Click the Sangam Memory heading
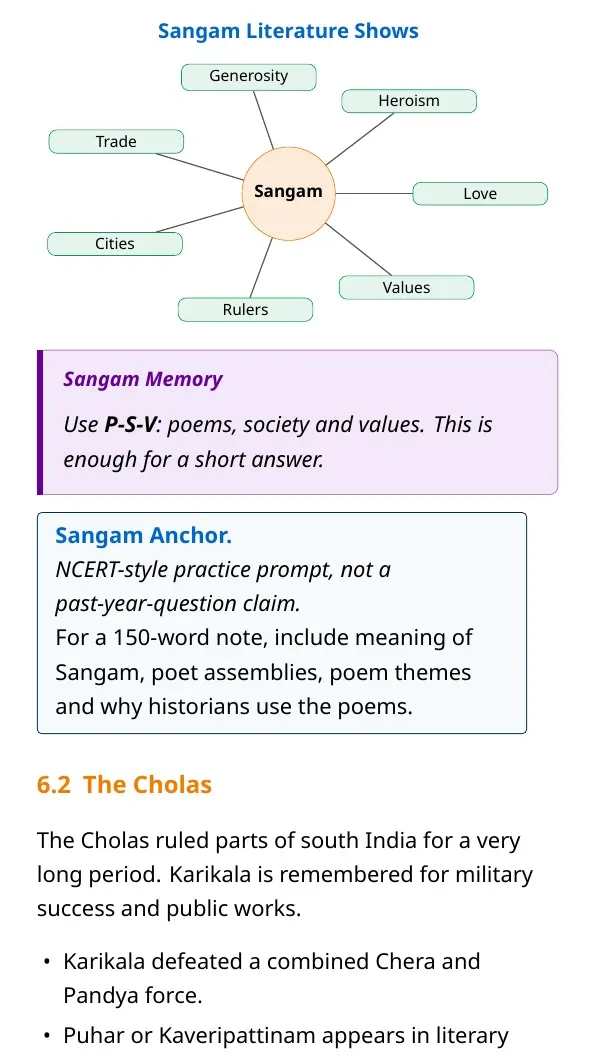 point(143,380)
